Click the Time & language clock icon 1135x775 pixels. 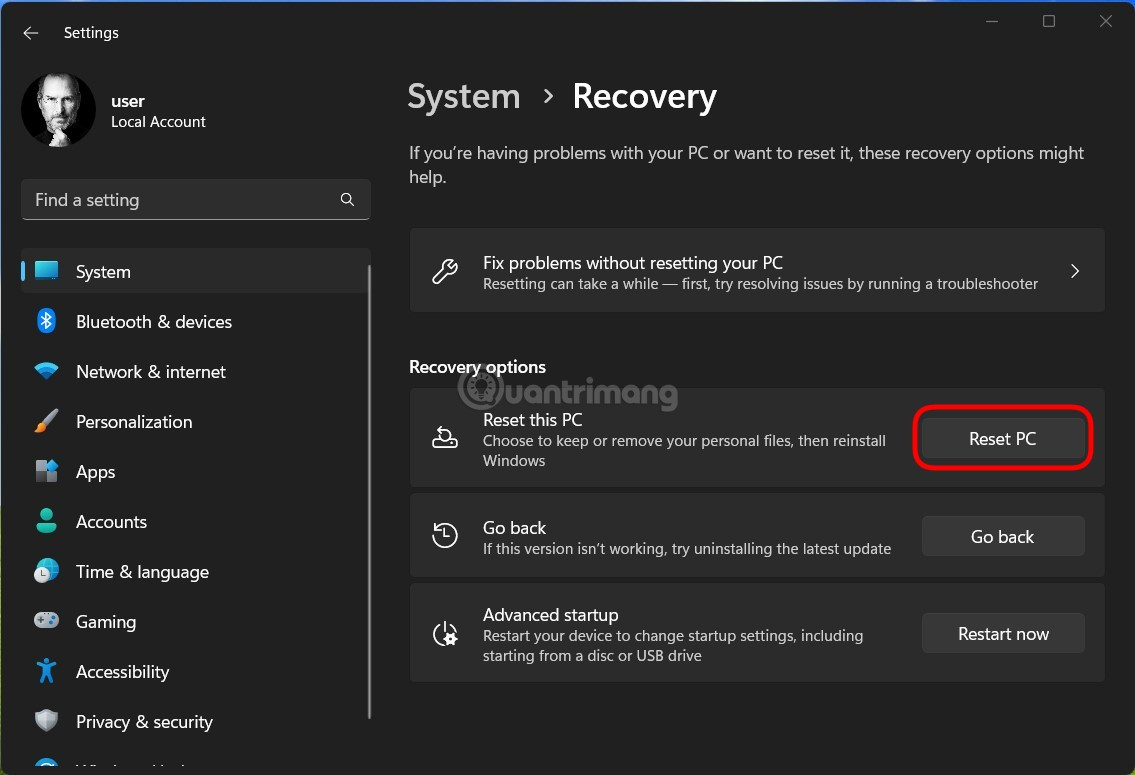click(x=46, y=571)
